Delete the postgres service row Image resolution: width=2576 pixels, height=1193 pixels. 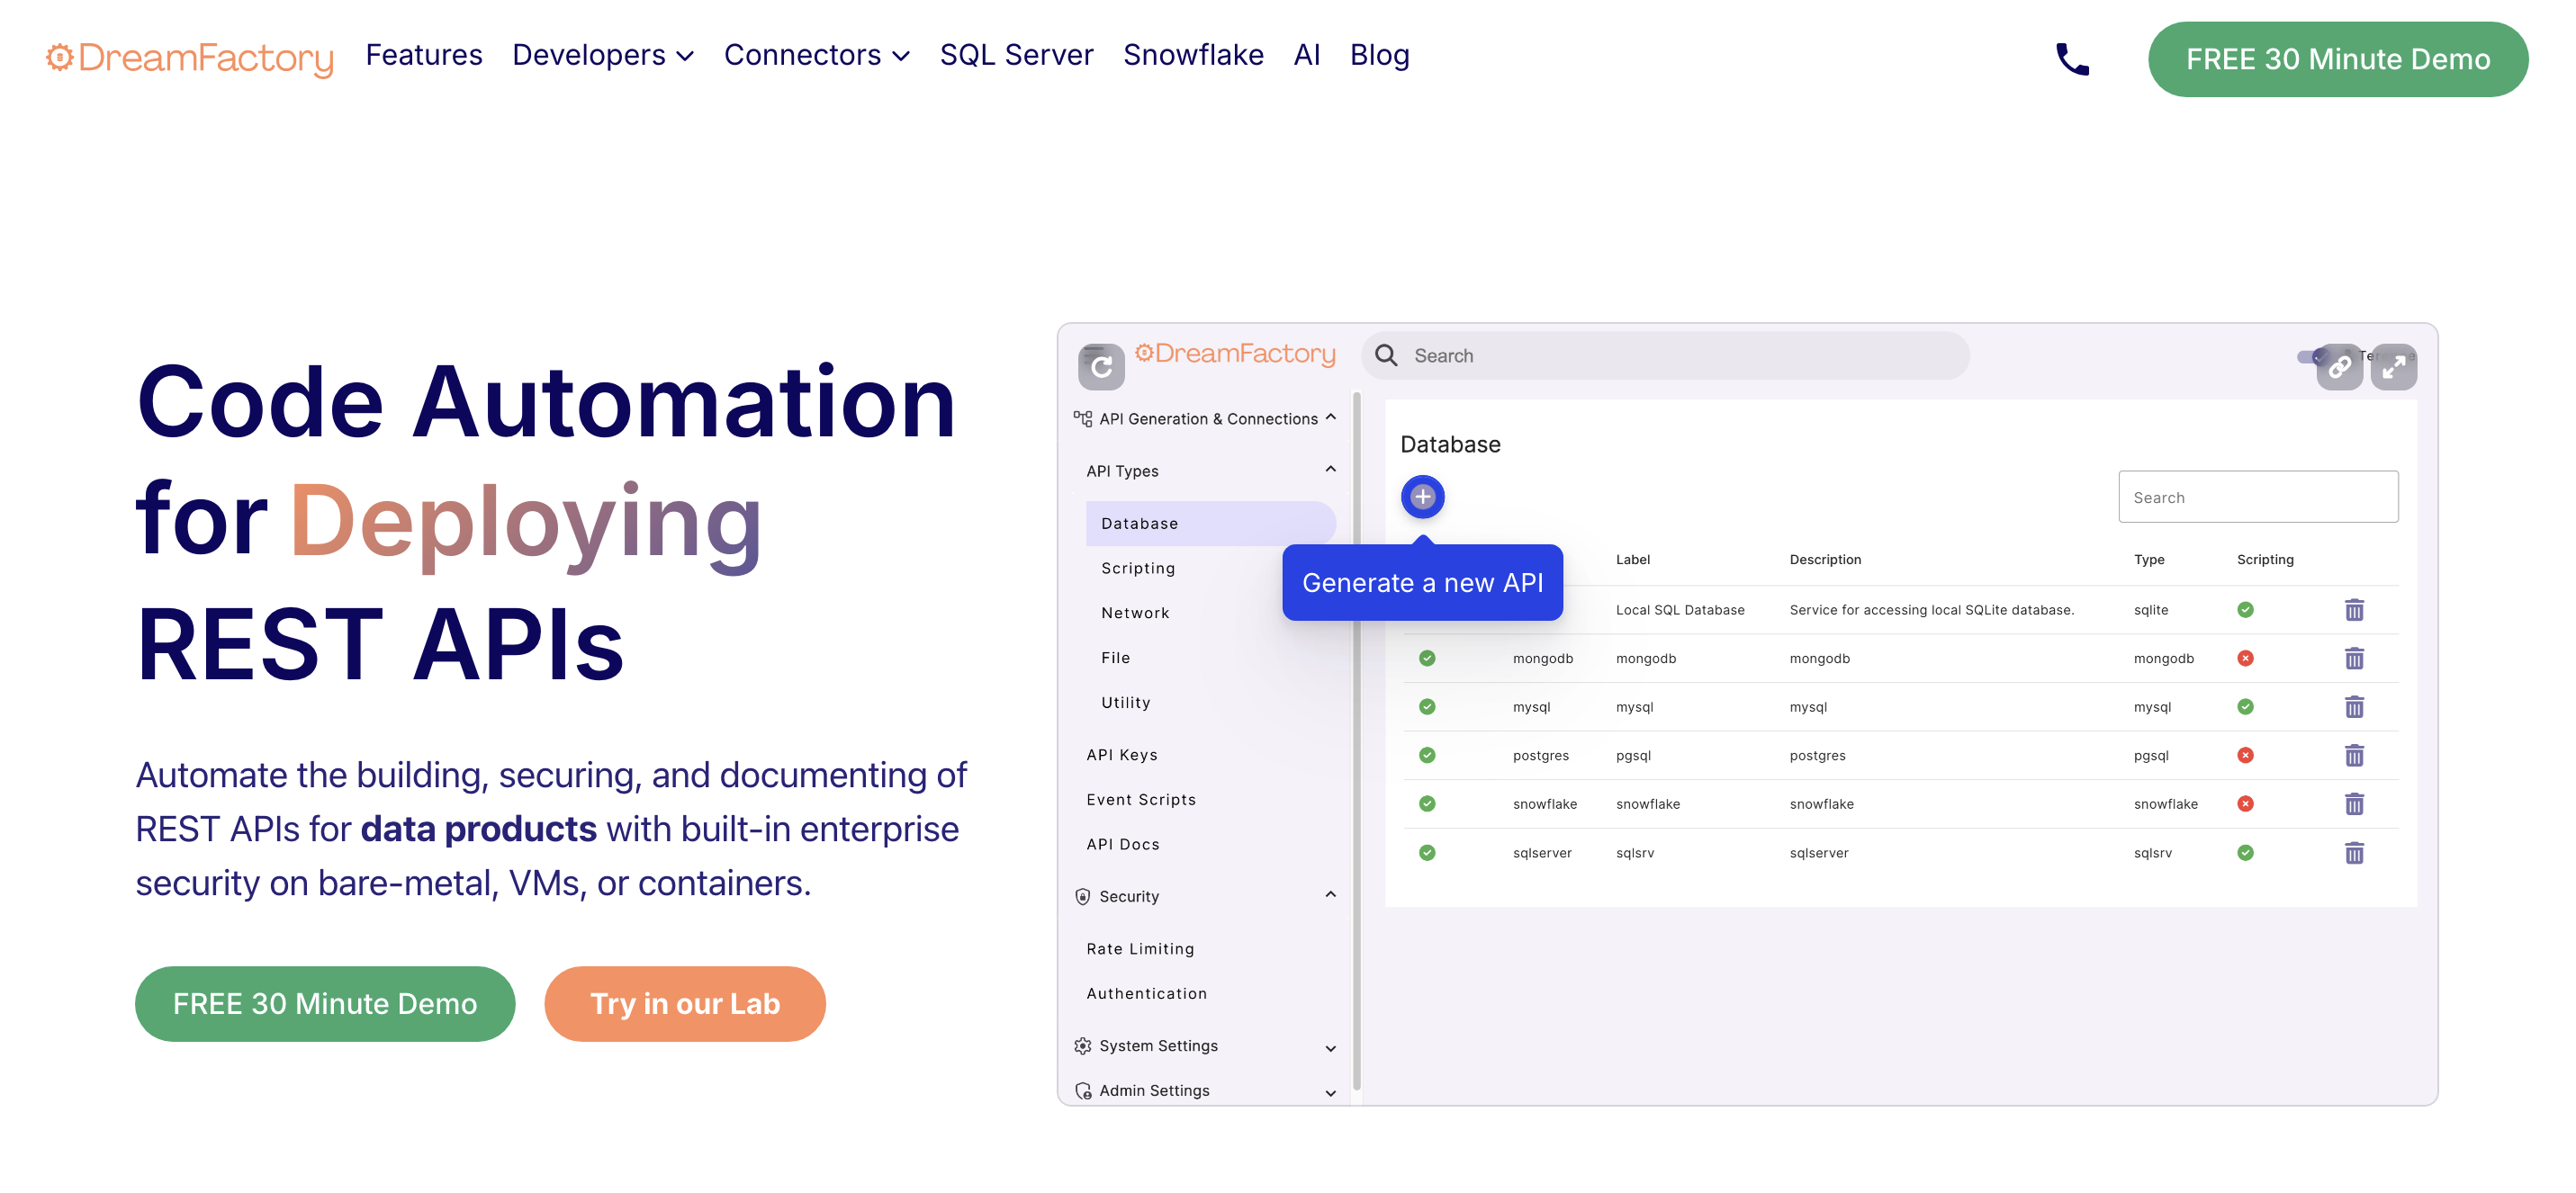tap(2354, 755)
